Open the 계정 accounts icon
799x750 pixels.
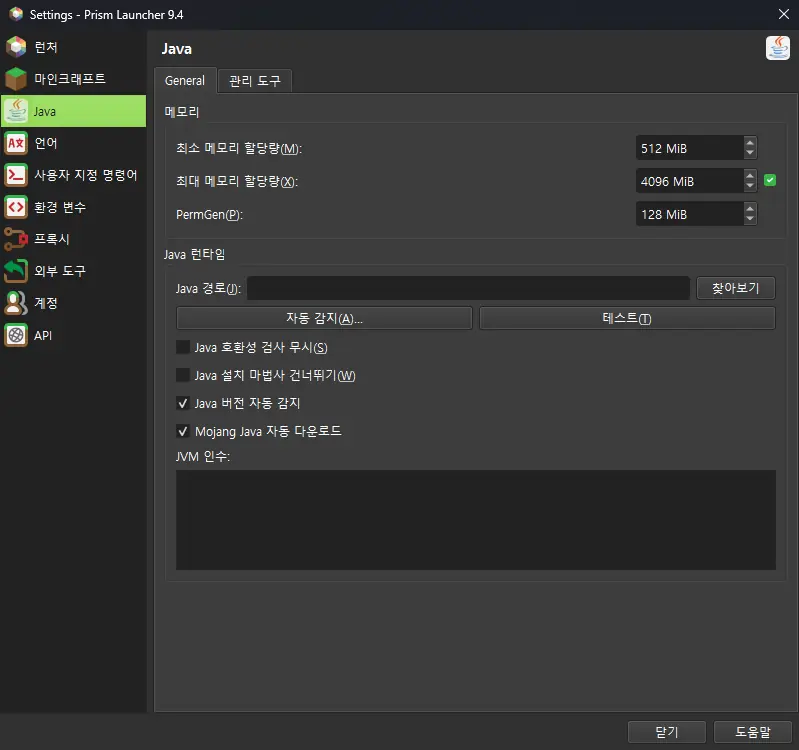coord(16,303)
